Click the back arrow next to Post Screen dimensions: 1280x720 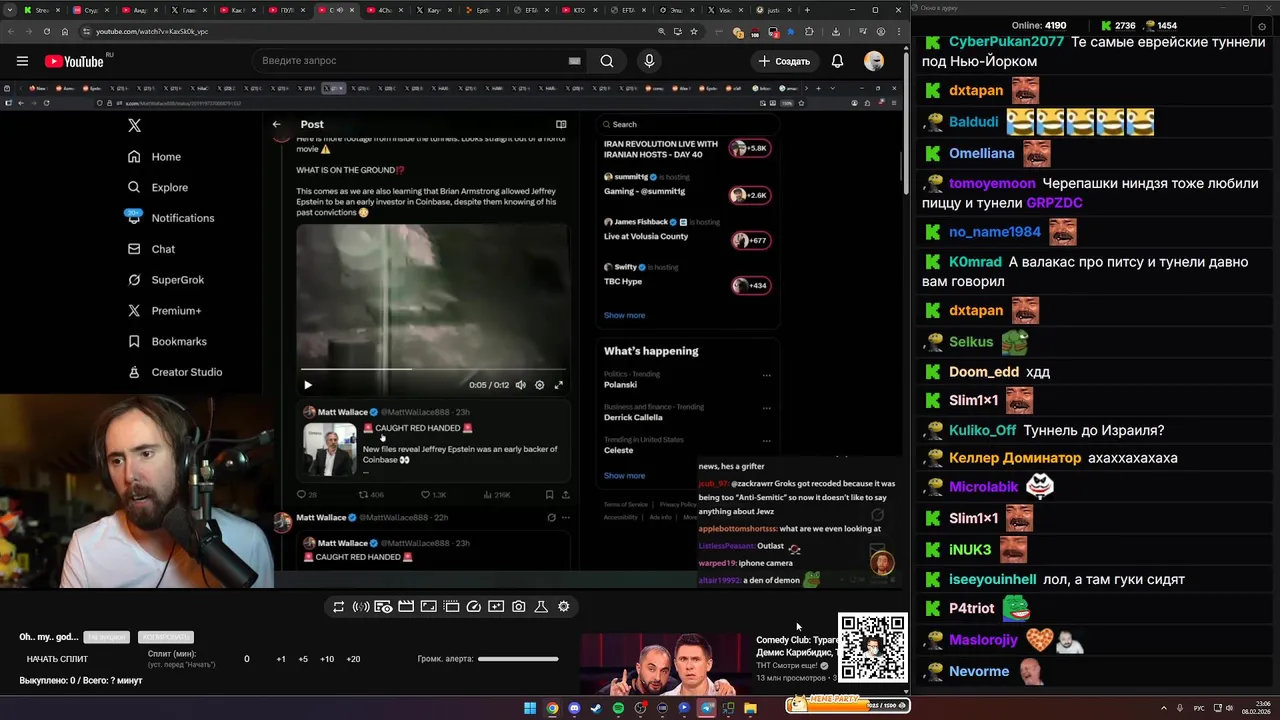pos(277,124)
